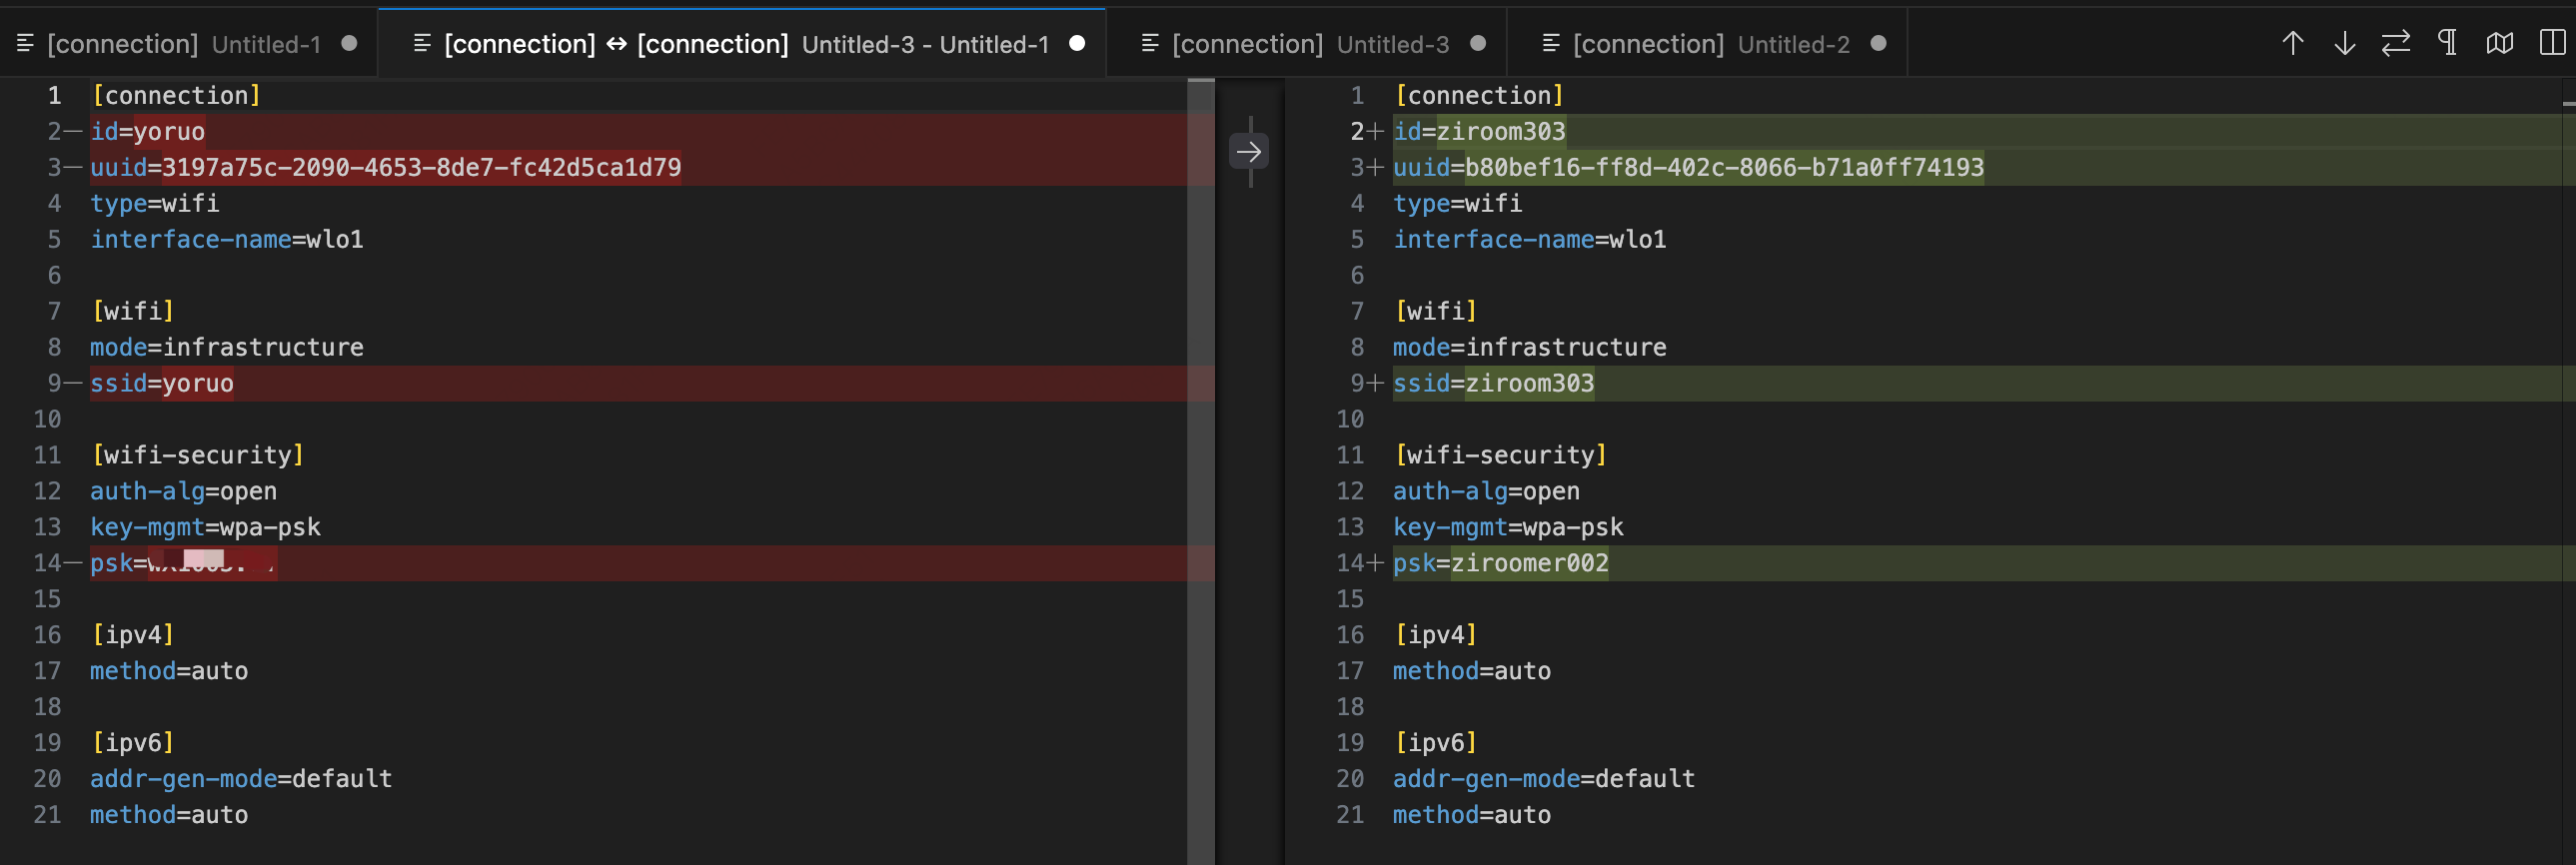Click file icon on Untitled-3 tab
This screenshot has width=2576, height=865.
1150,43
